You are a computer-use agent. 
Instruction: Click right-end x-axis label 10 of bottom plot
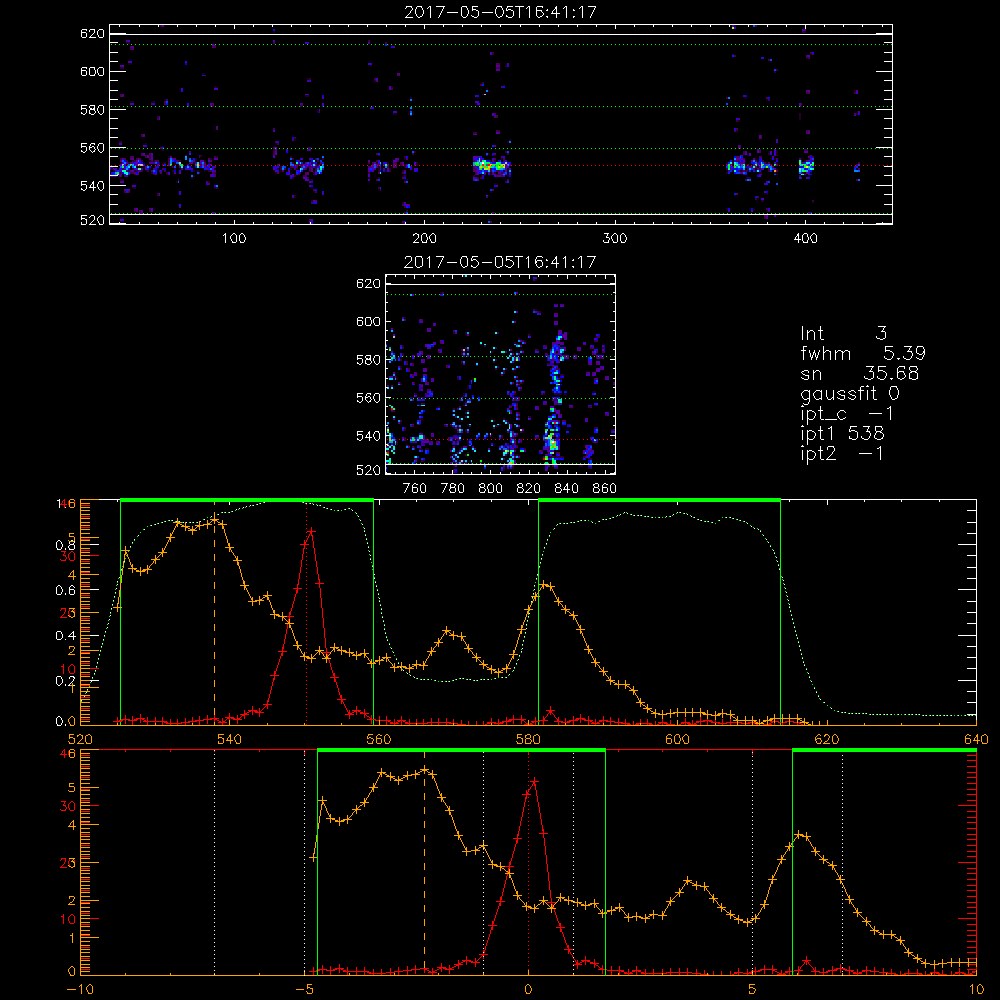[976, 990]
